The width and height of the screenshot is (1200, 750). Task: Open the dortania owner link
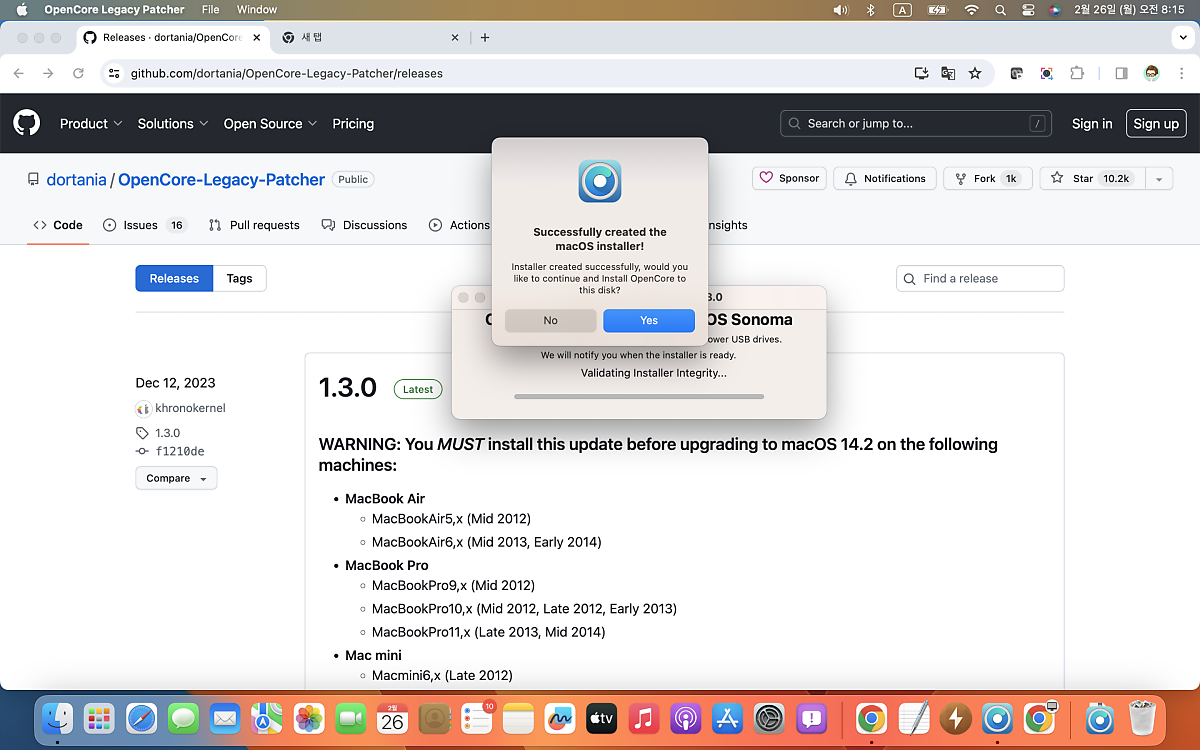point(76,180)
